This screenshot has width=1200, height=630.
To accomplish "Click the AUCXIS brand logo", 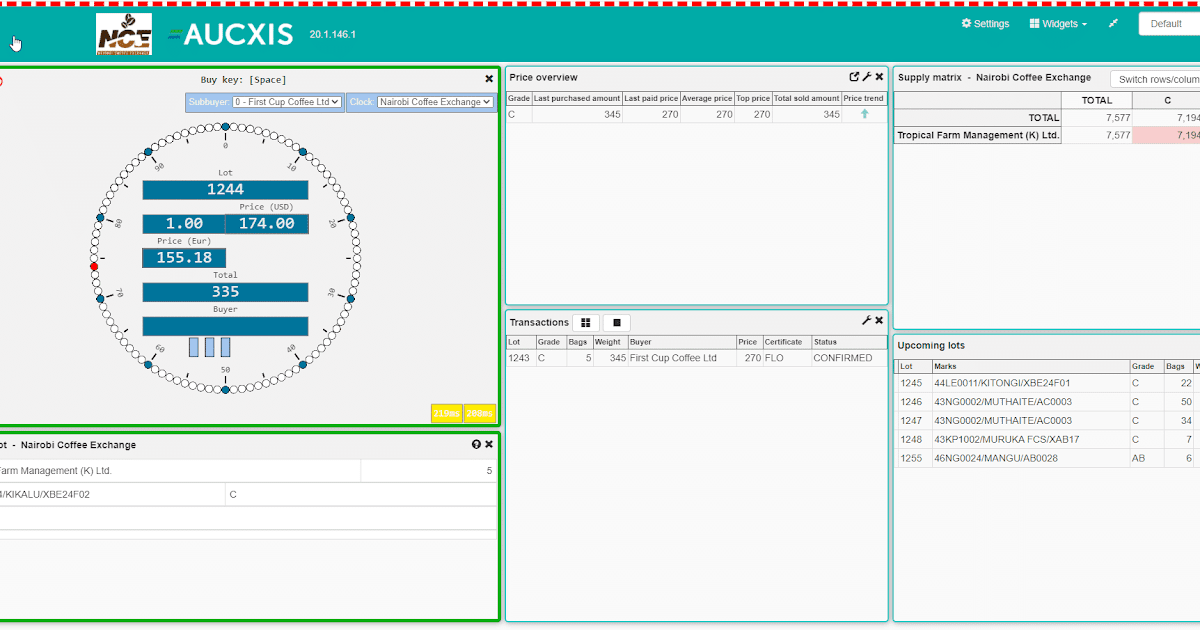I will [x=232, y=34].
